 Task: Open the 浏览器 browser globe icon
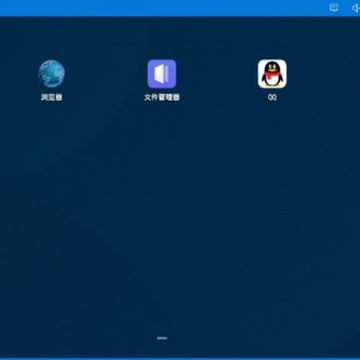click(x=51, y=74)
